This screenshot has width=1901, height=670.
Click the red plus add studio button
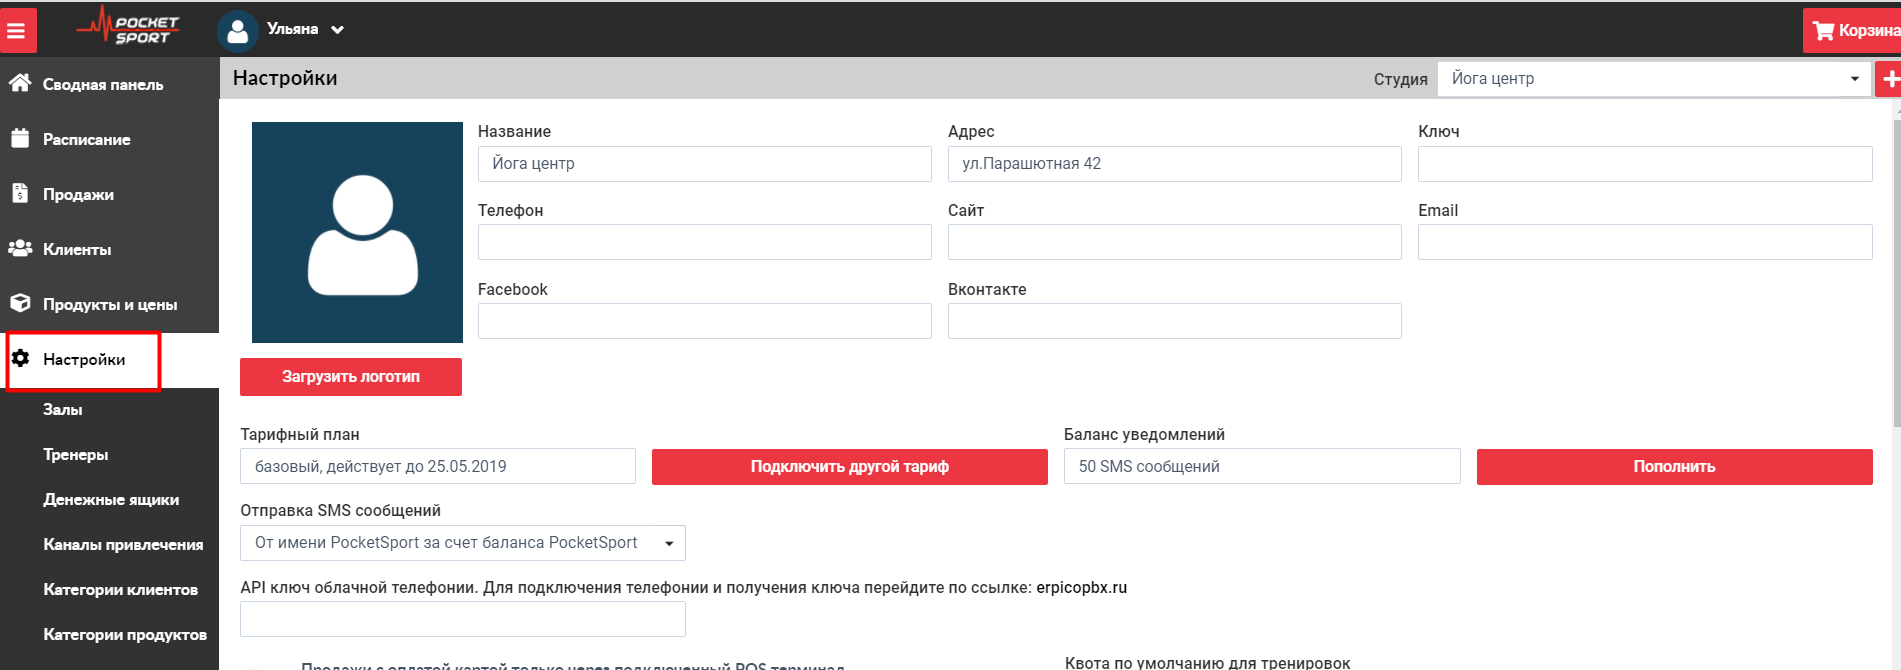[x=1889, y=79]
